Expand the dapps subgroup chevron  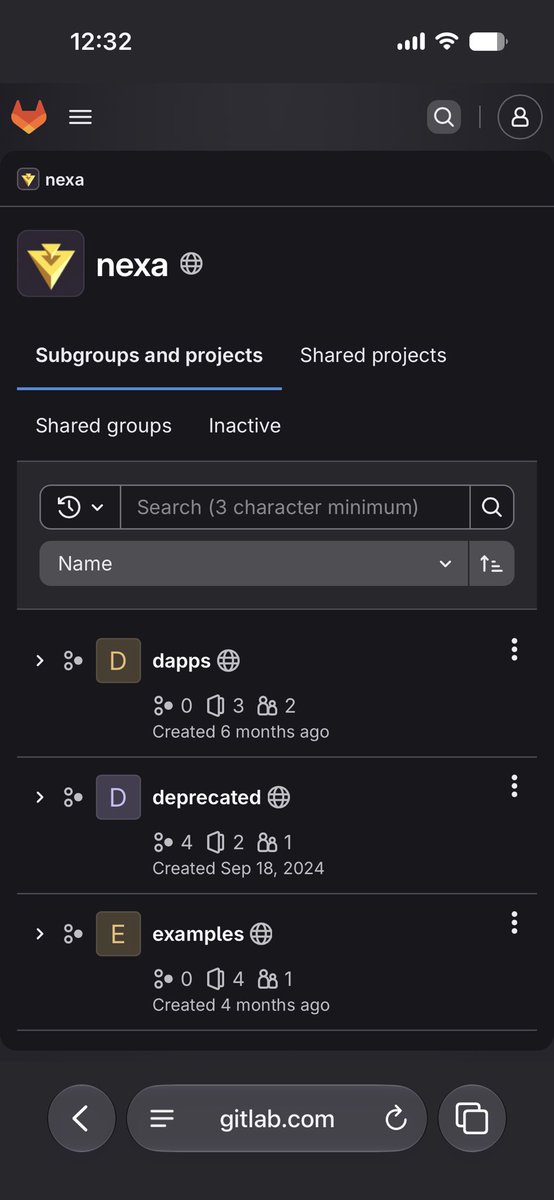40,660
